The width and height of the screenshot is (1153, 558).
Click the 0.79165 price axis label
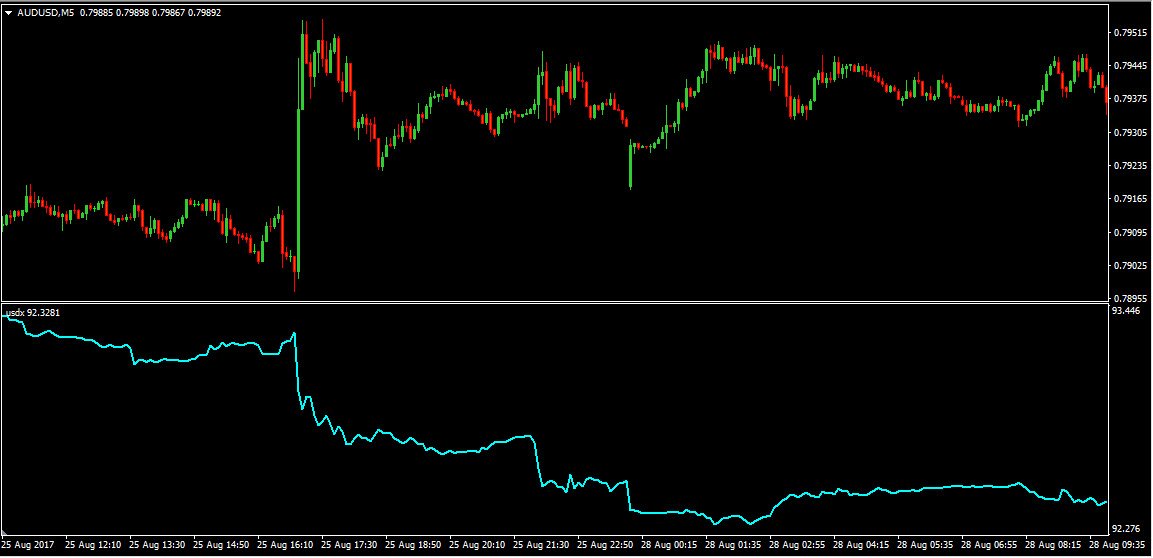pyautogui.click(x=1129, y=199)
